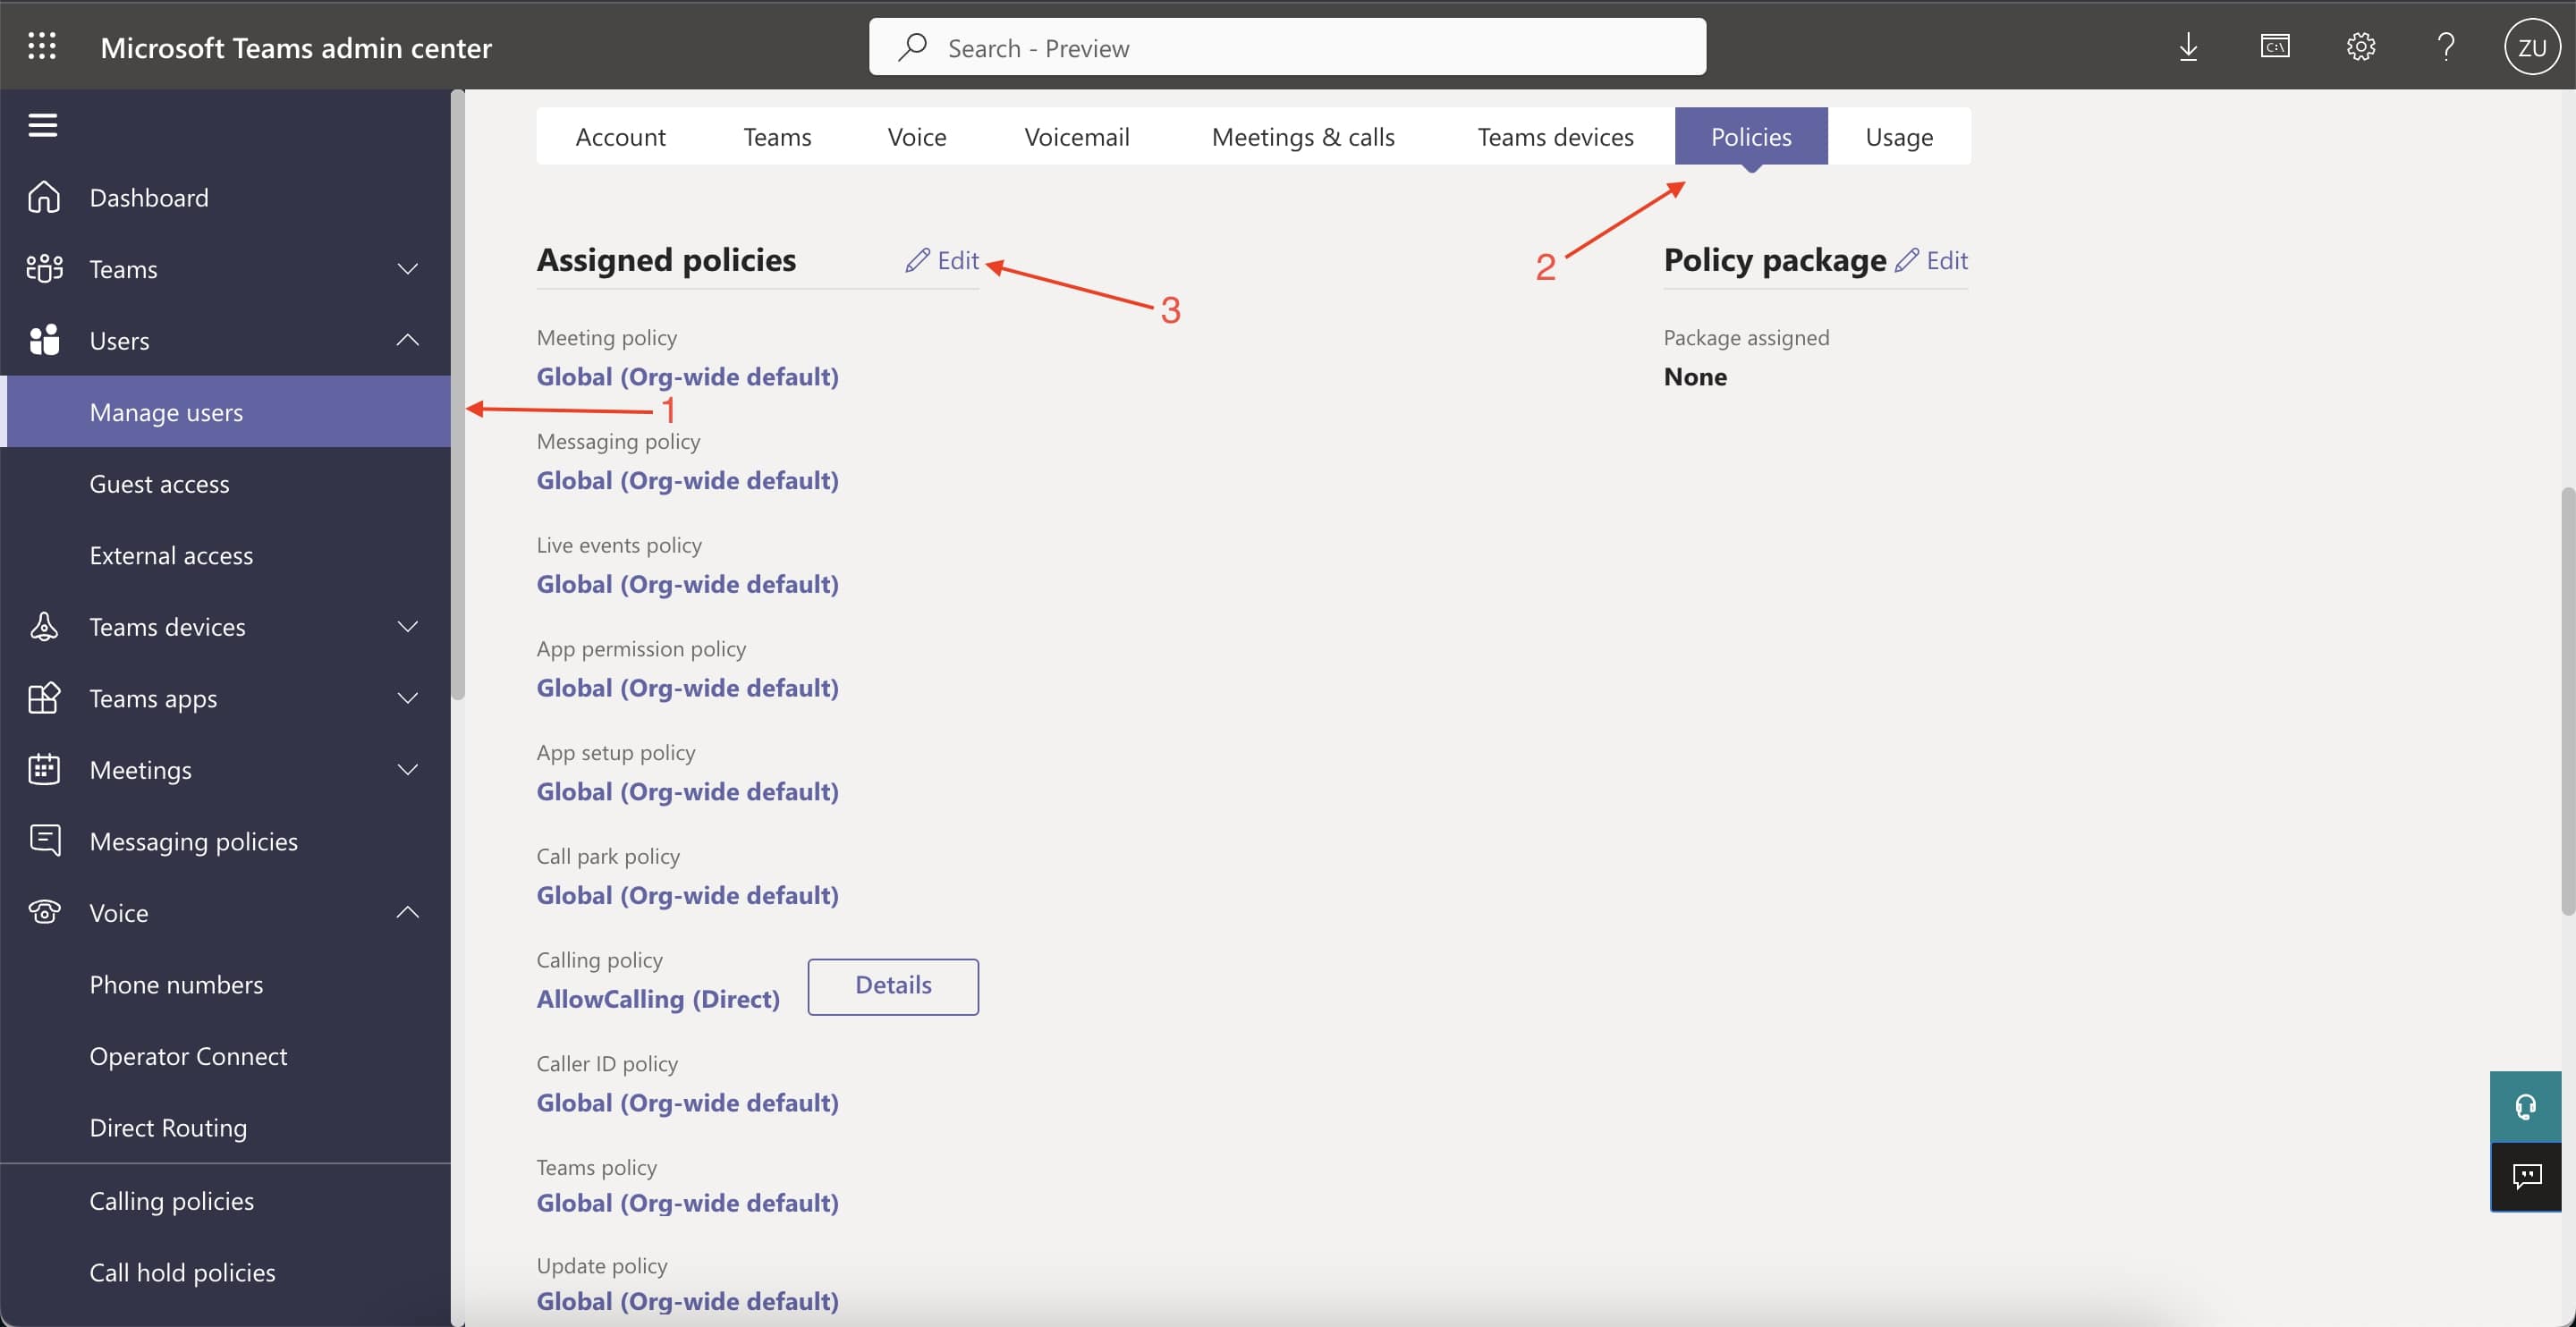Expand the Meetings section in sidebar
The width and height of the screenshot is (2576, 1327).
pos(407,769)
